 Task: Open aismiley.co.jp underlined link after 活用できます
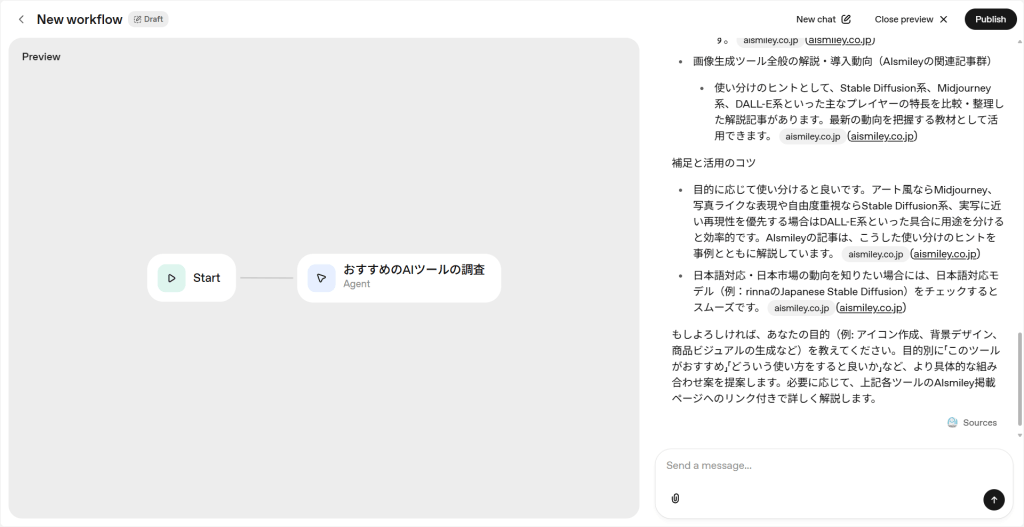(881, 136)
